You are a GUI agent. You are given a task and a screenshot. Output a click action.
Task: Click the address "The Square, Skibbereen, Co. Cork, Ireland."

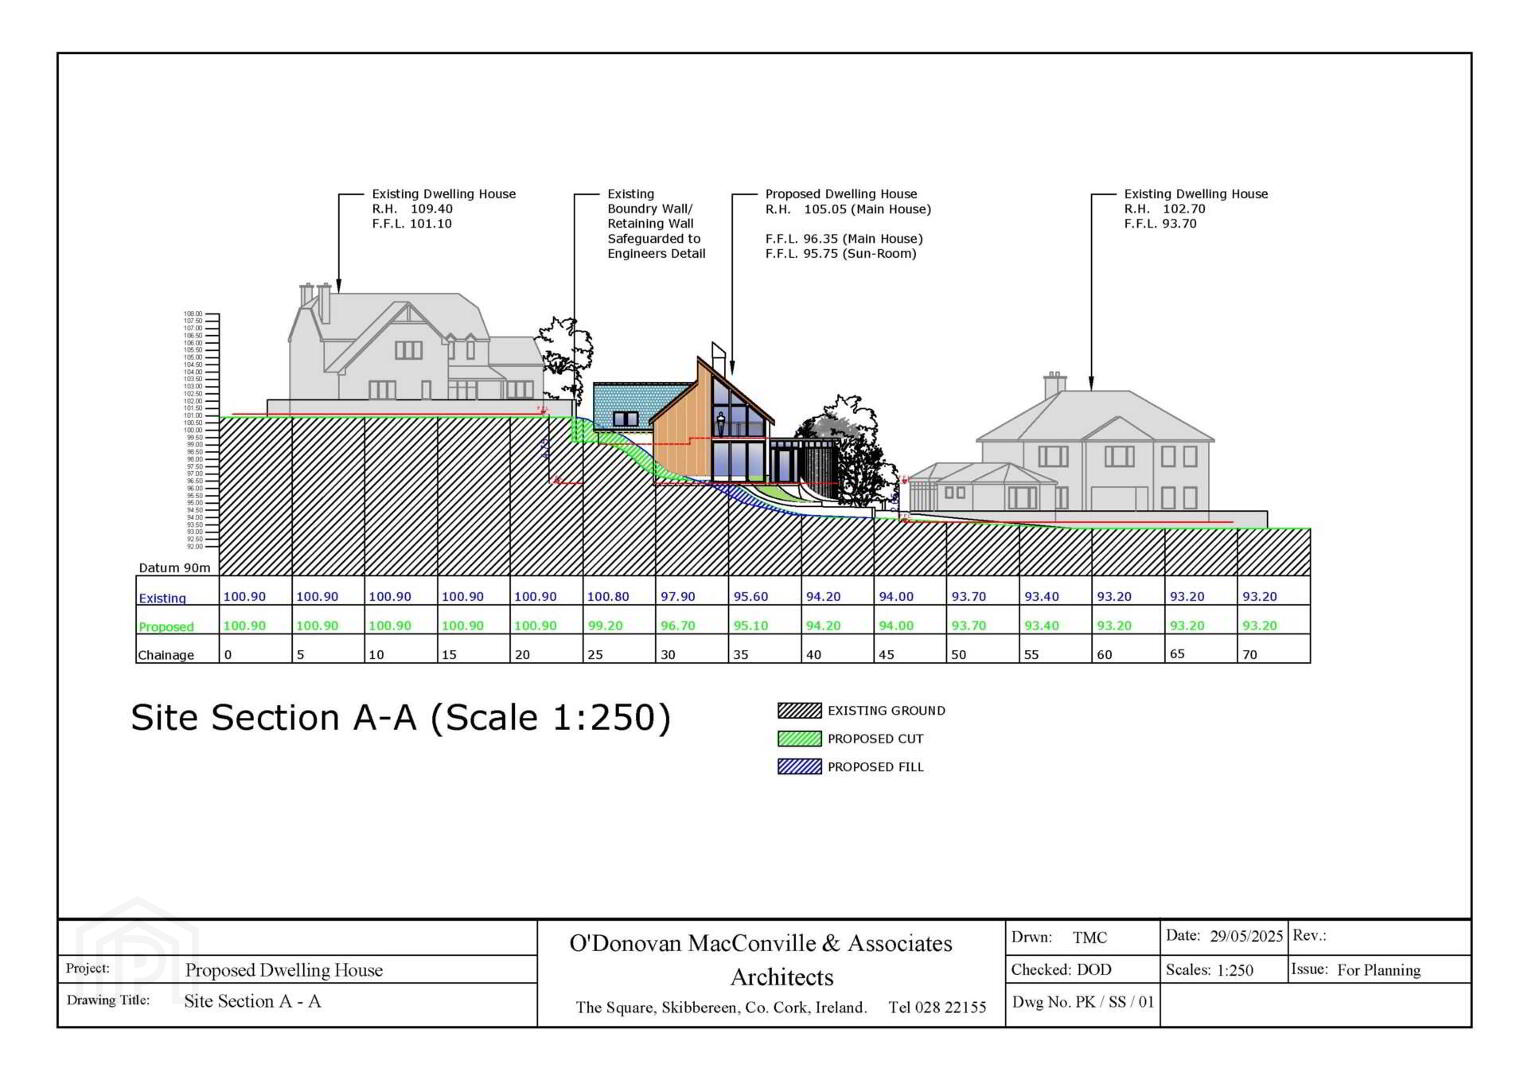pos(721,1007)
